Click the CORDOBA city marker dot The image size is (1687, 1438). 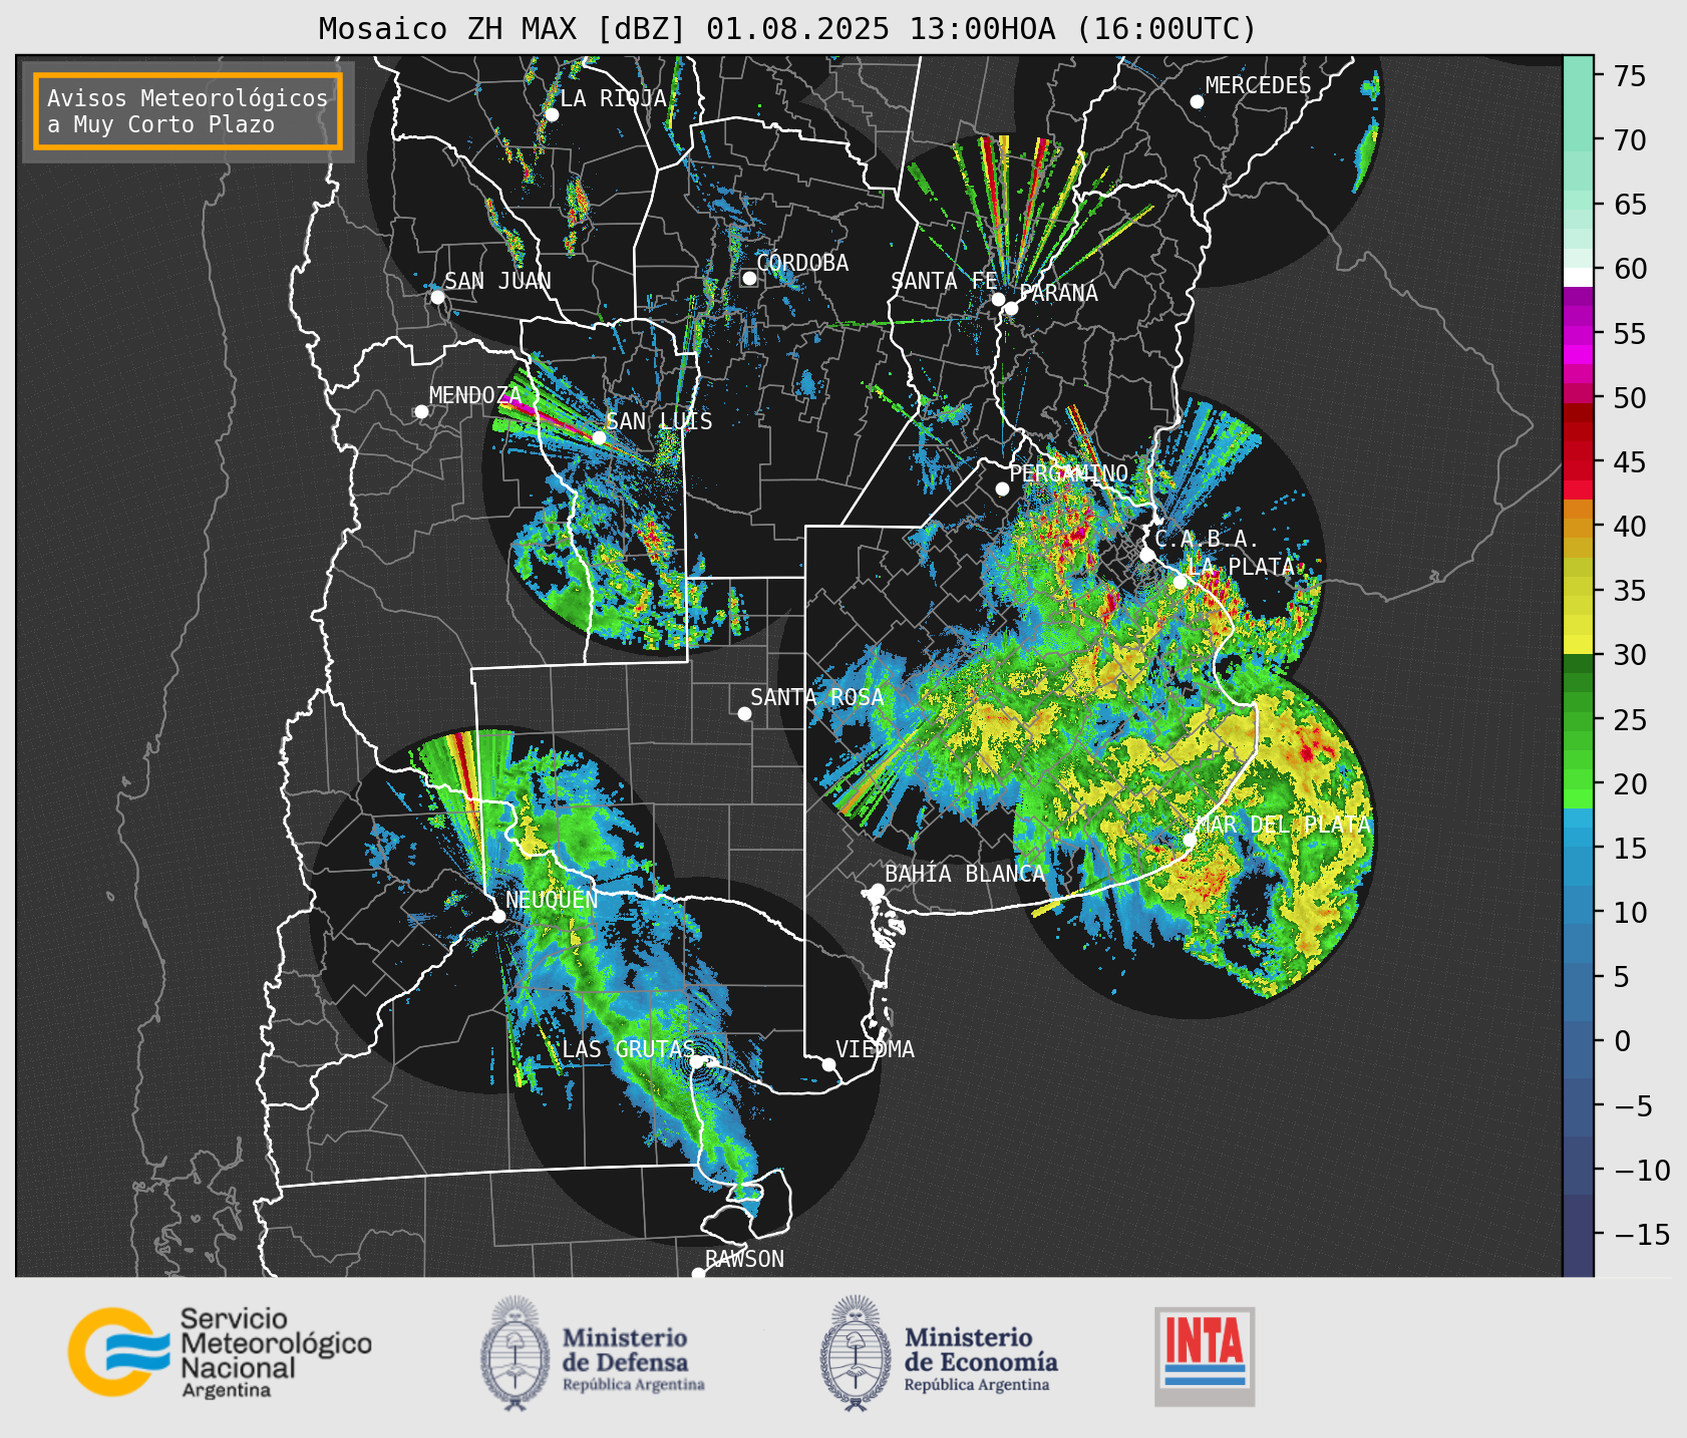pos(749,278)
